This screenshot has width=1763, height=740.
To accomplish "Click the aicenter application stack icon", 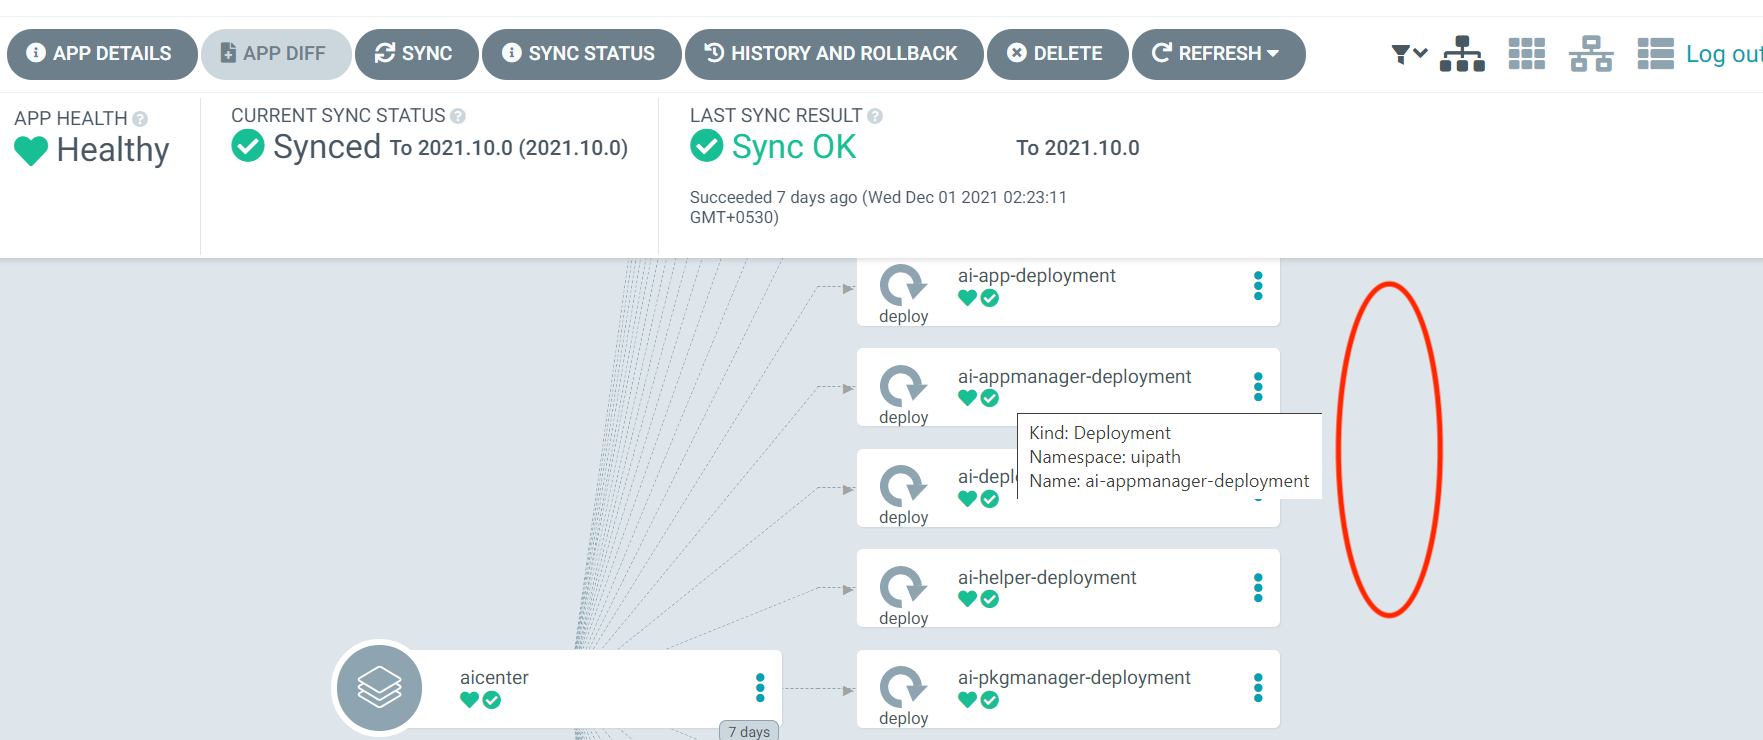I will click(x=379, y=688).
